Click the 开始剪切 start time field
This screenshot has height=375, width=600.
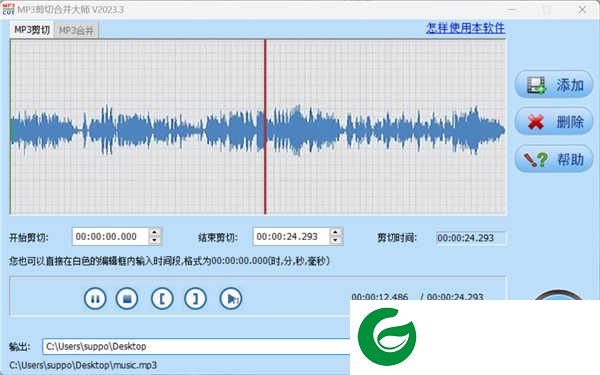(110, 236)
